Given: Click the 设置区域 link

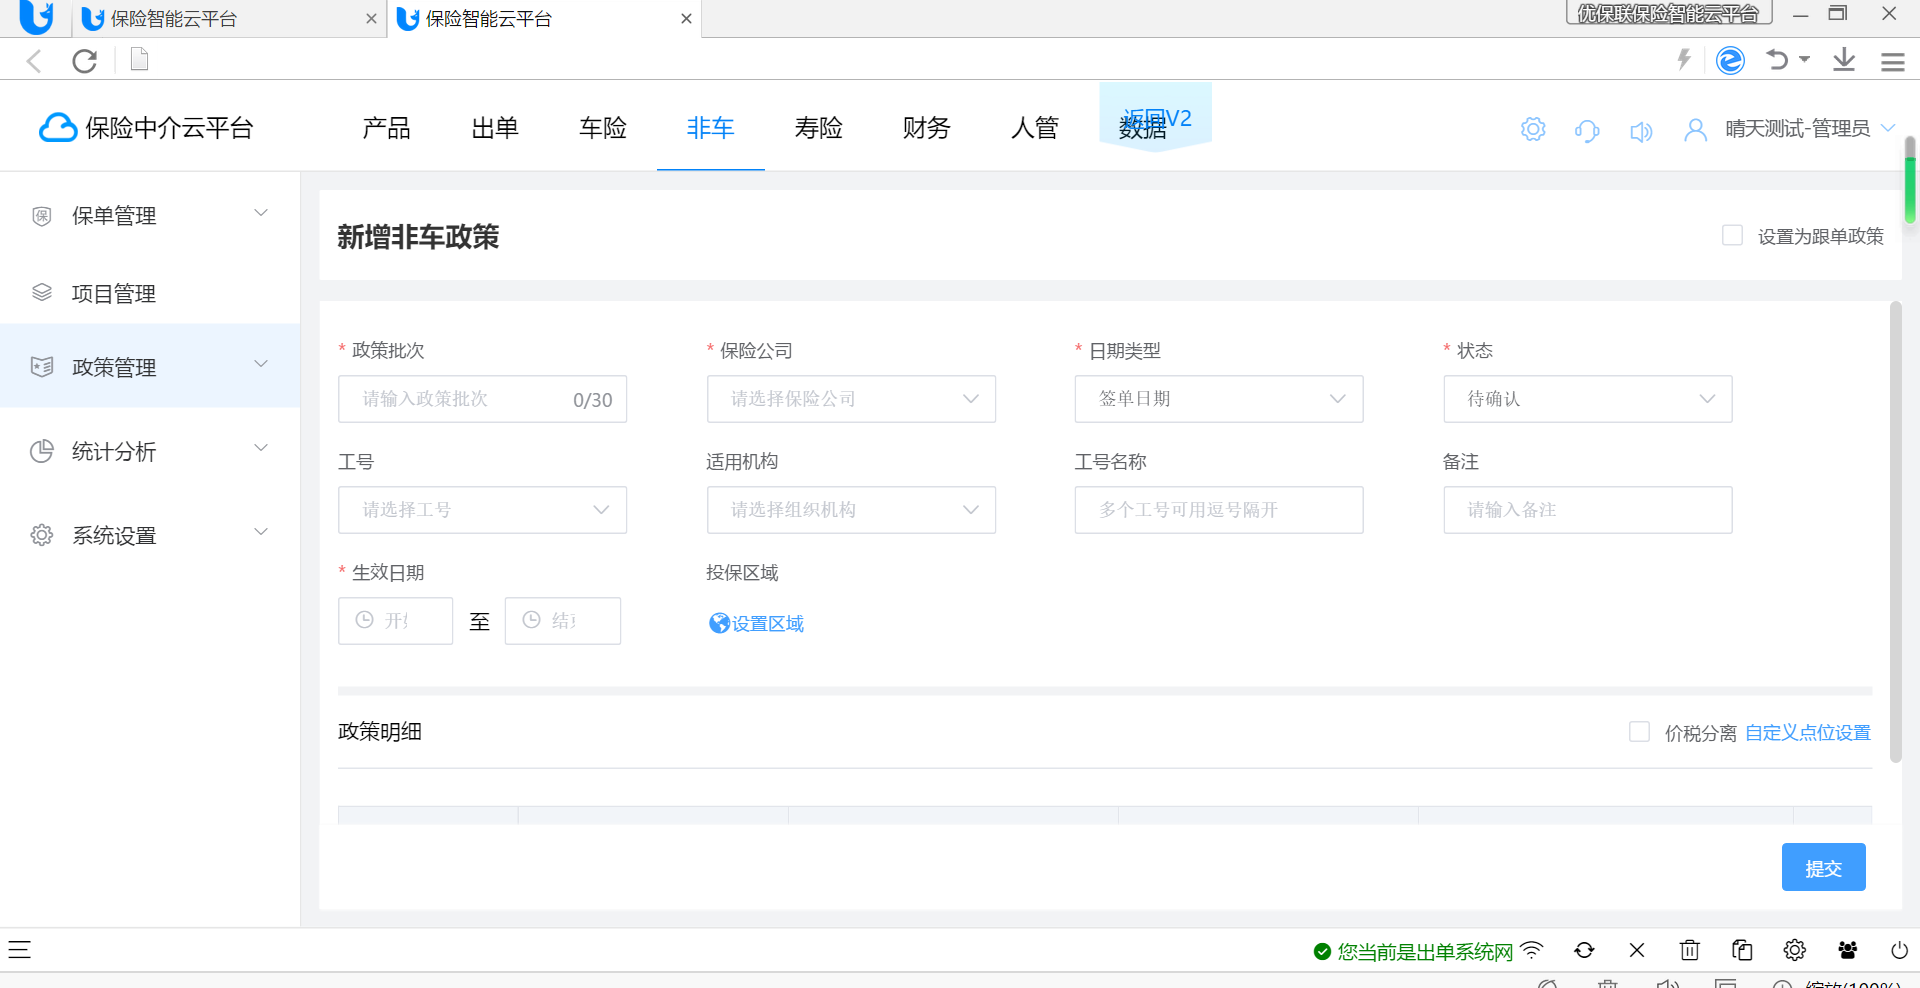Looking at the screenshot, I should pyautogui.click(x=768, y=623).
